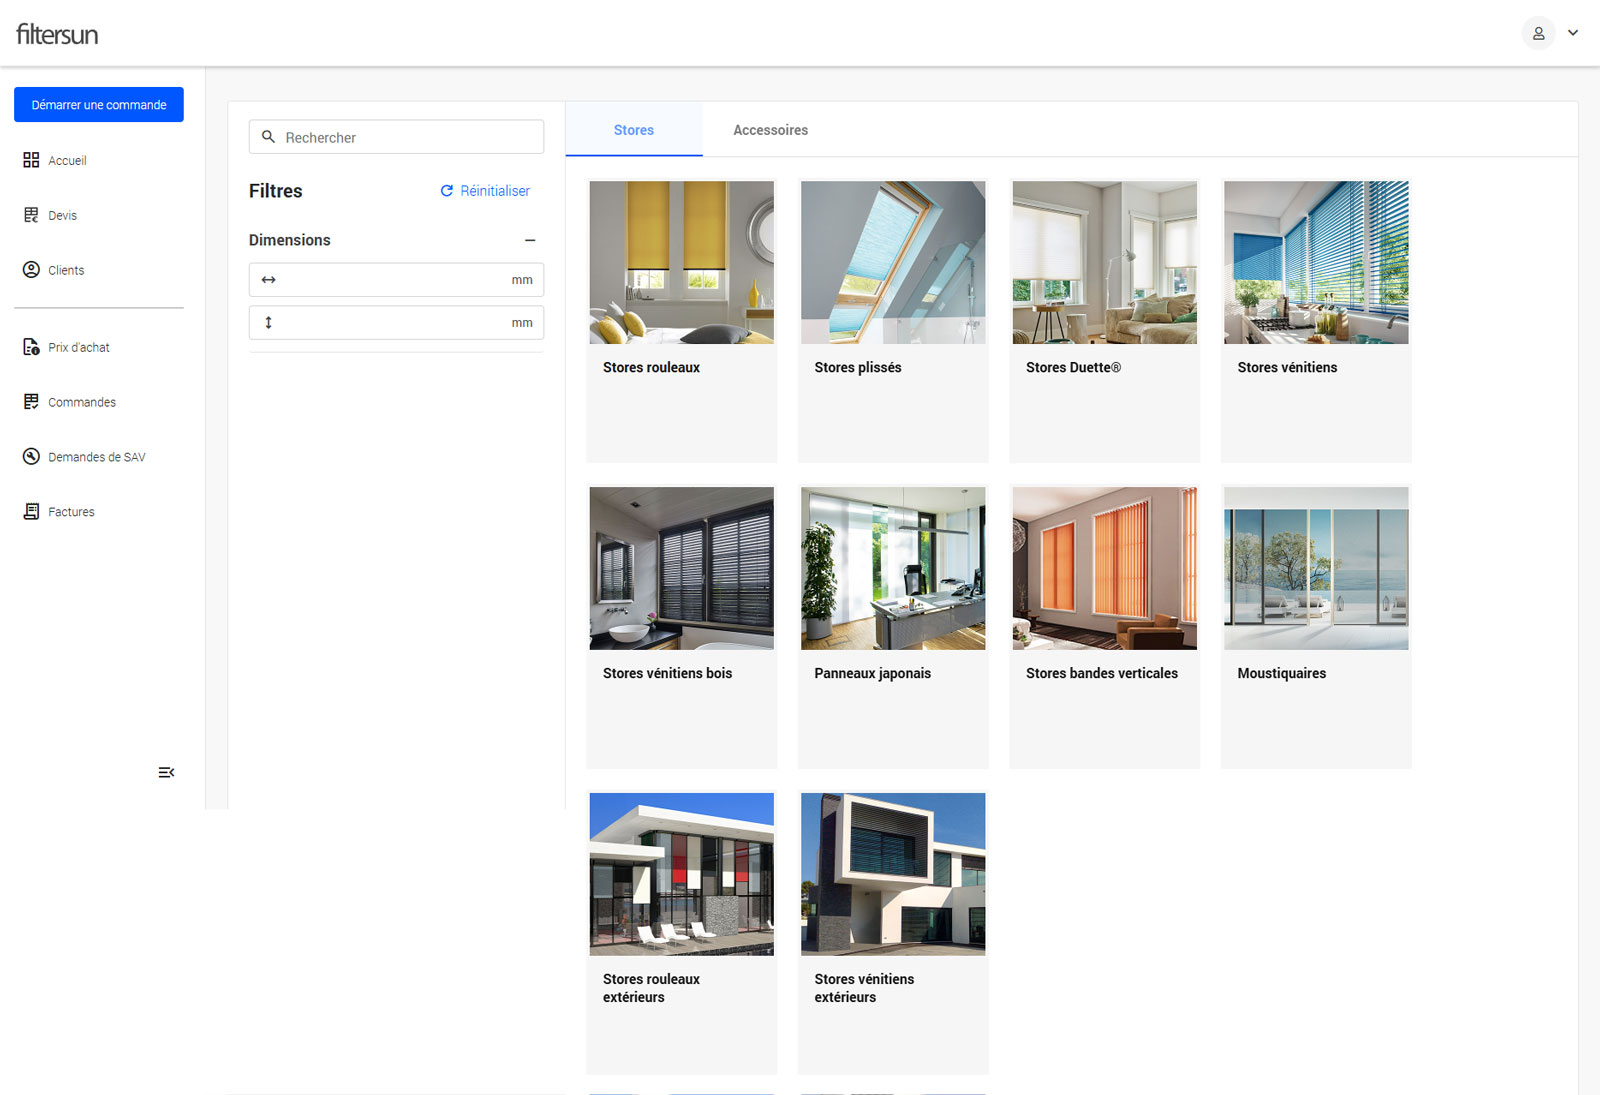This screenshot has width=1600, height=1095.
Task: Click Démarrer une commande button
Action: [x=99, y=105]
